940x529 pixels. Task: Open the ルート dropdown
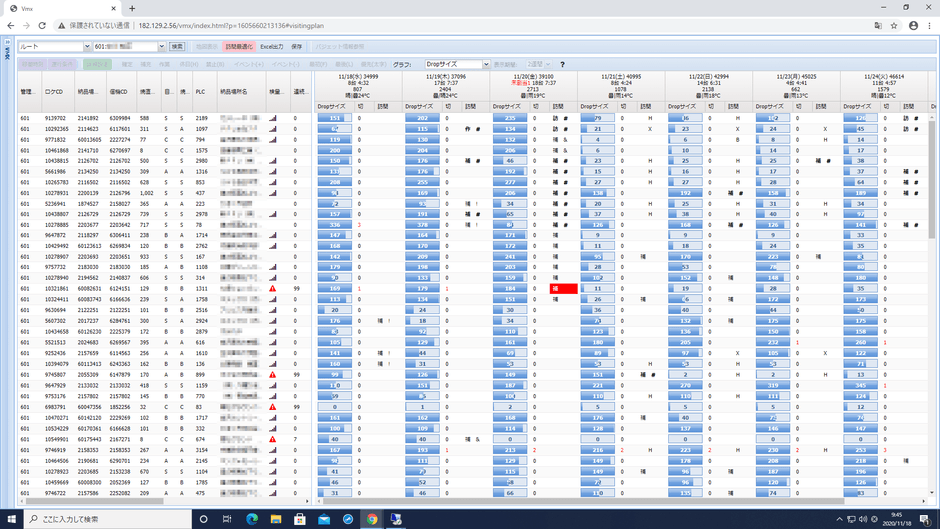(x=55, y=46)
